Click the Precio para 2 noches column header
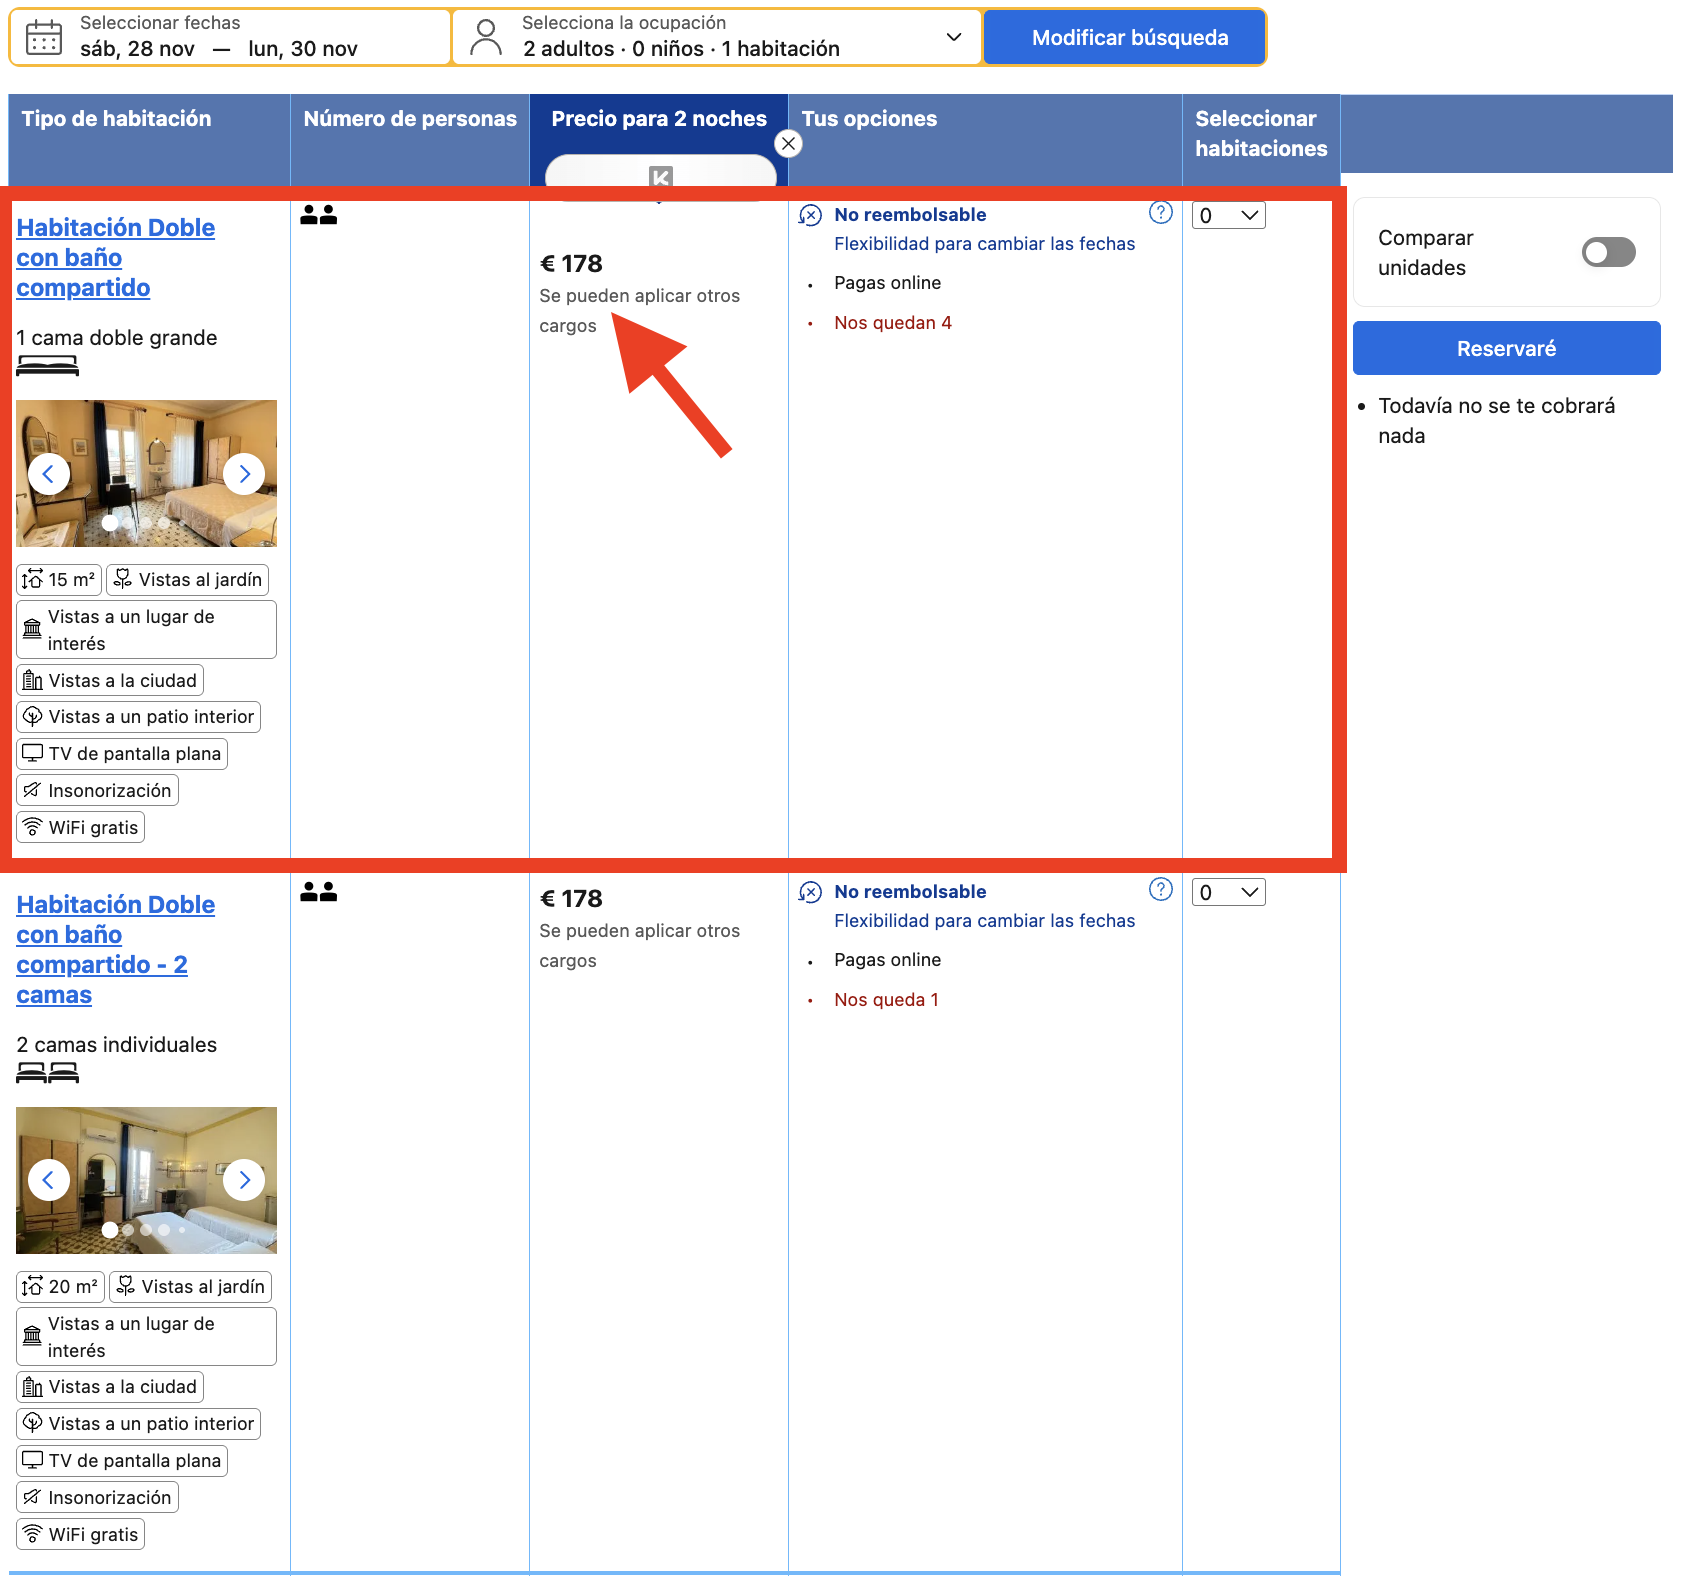This screenshot has width=1686, height=1576. tap(659, 119)
